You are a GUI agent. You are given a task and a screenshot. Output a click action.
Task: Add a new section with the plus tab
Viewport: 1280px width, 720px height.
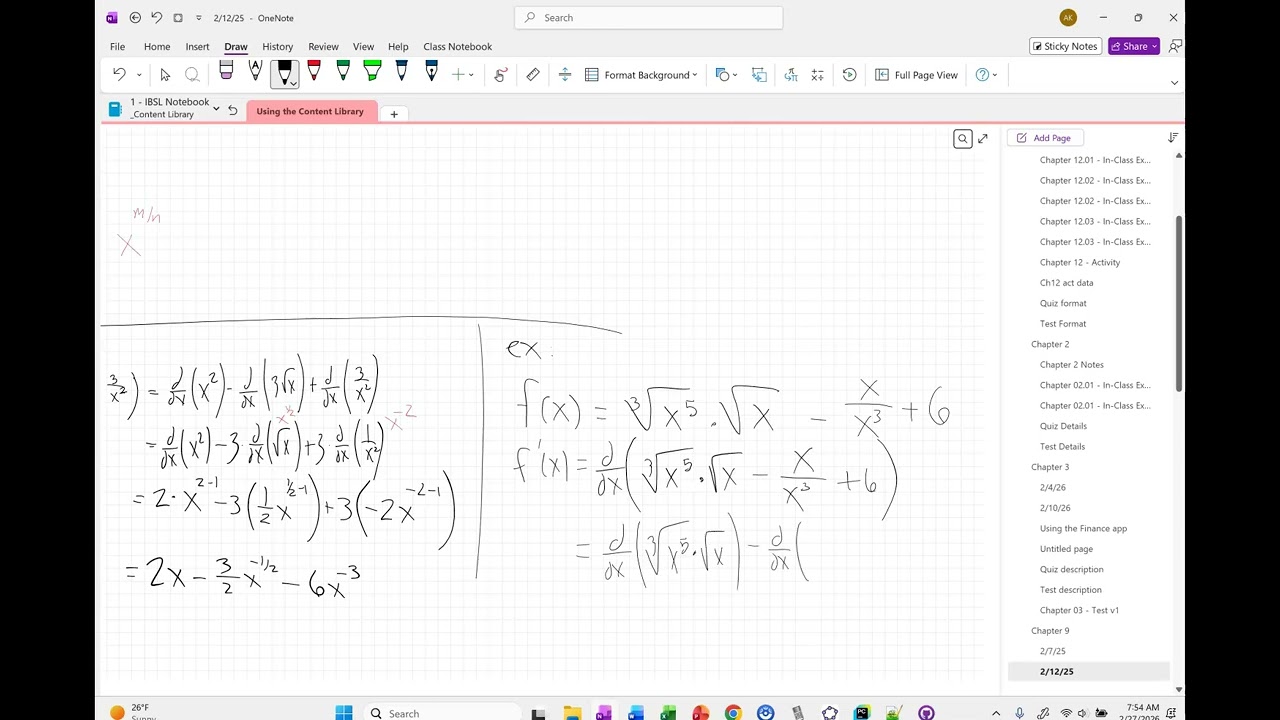point(394,113)
